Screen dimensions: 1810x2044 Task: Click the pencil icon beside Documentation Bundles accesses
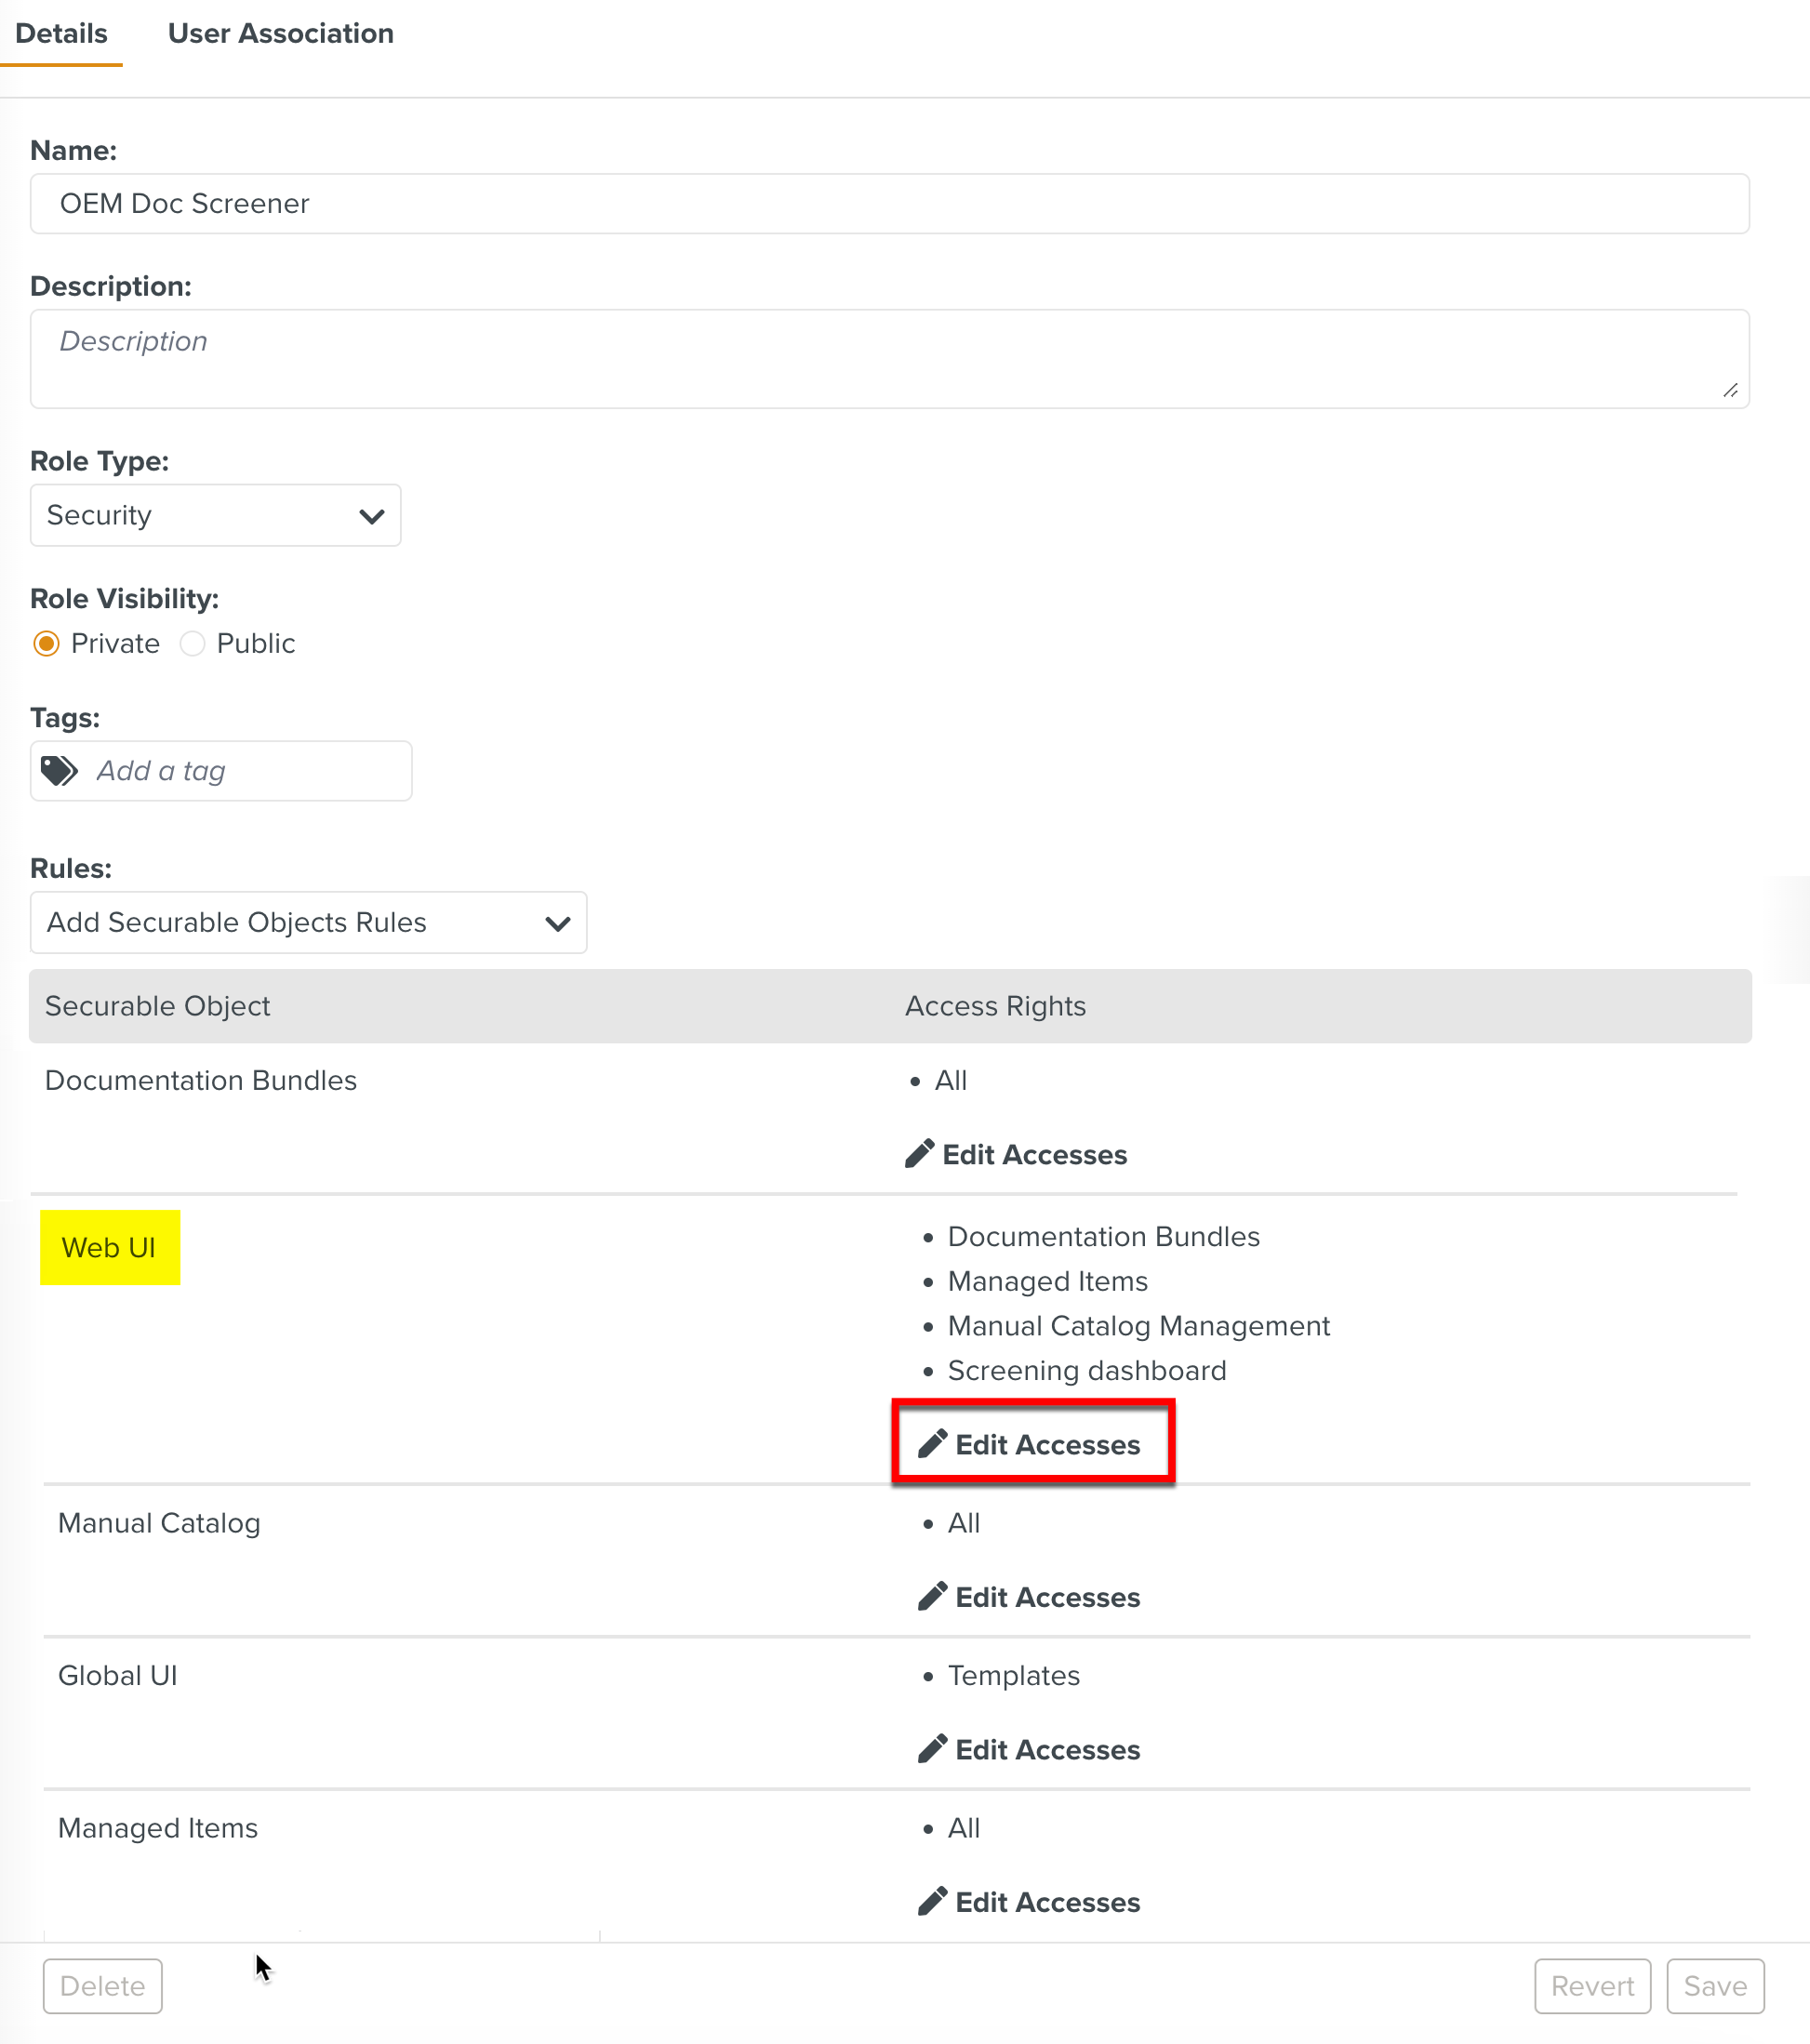(919, 1153)
